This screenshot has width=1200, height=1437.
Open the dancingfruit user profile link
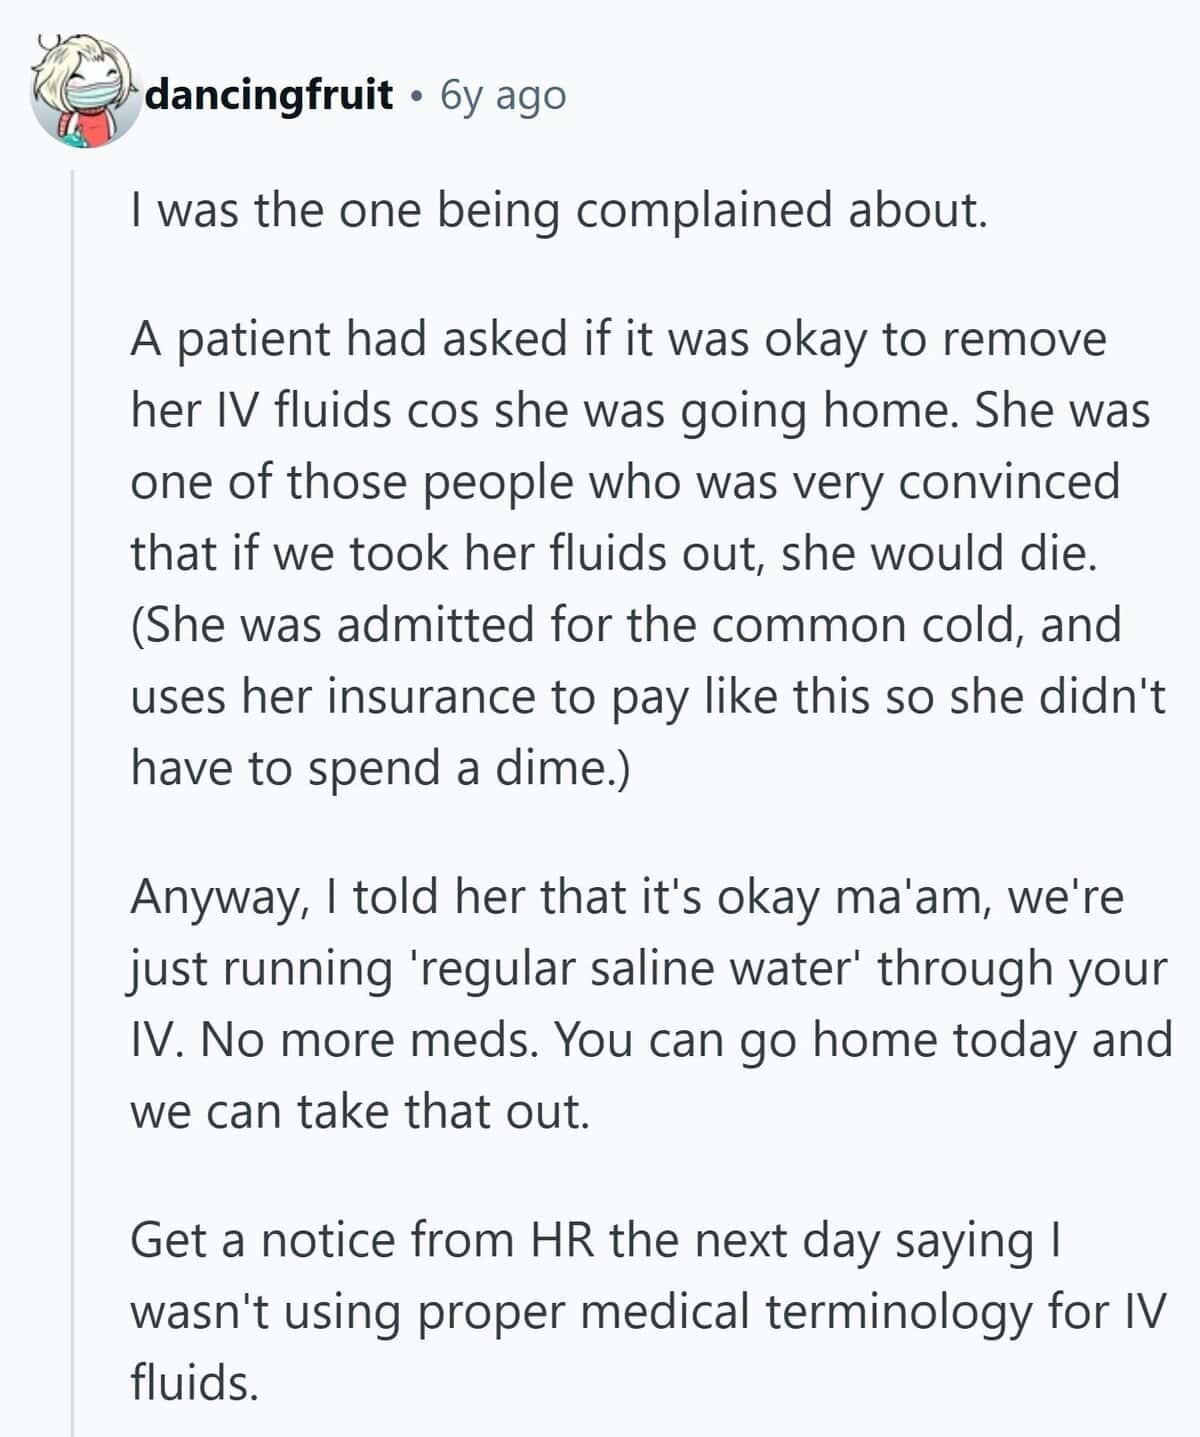270,95
